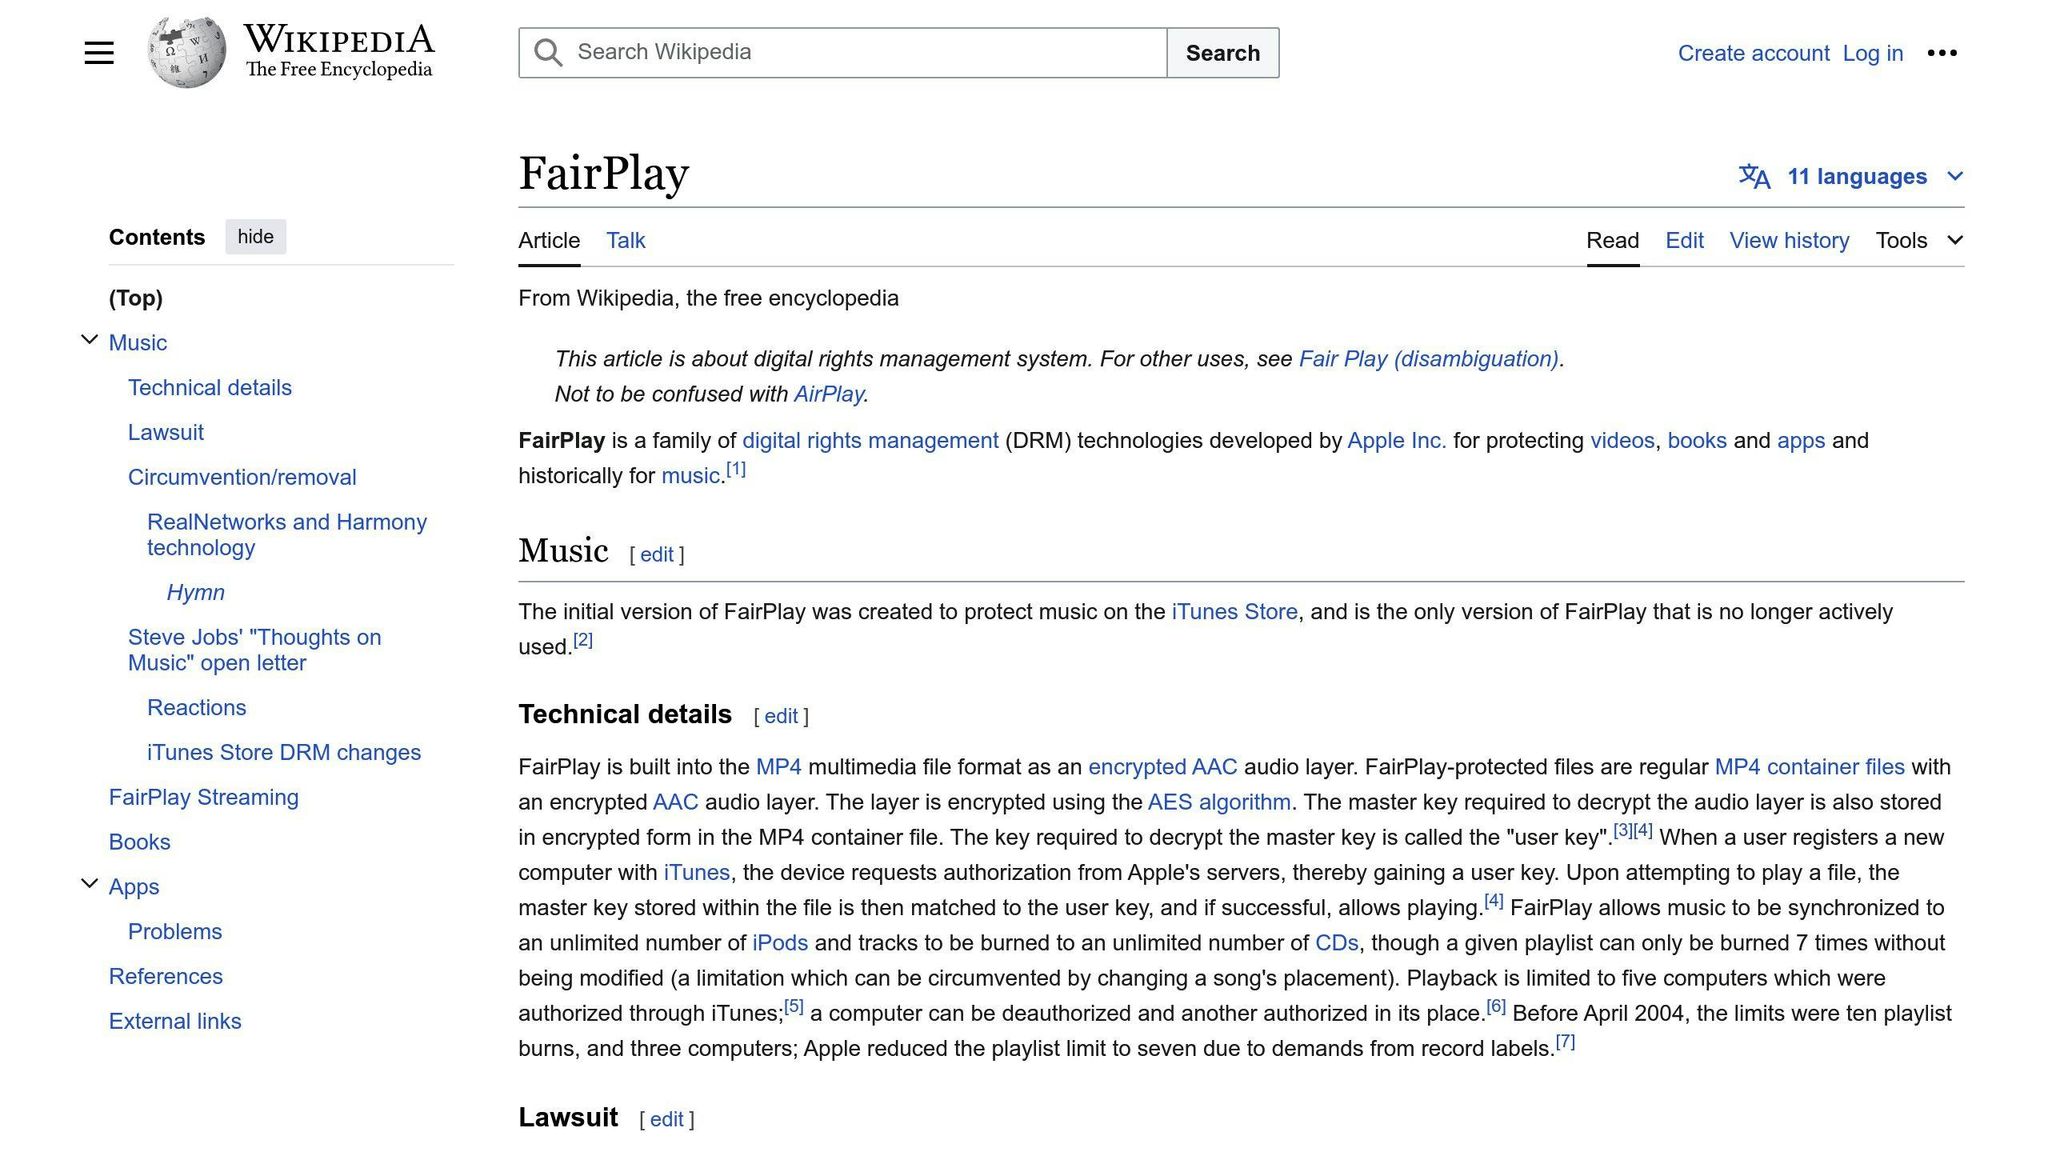Click citation [1] reference
This screenshot has height=1152, width=2048.
[x=736, y=469]
